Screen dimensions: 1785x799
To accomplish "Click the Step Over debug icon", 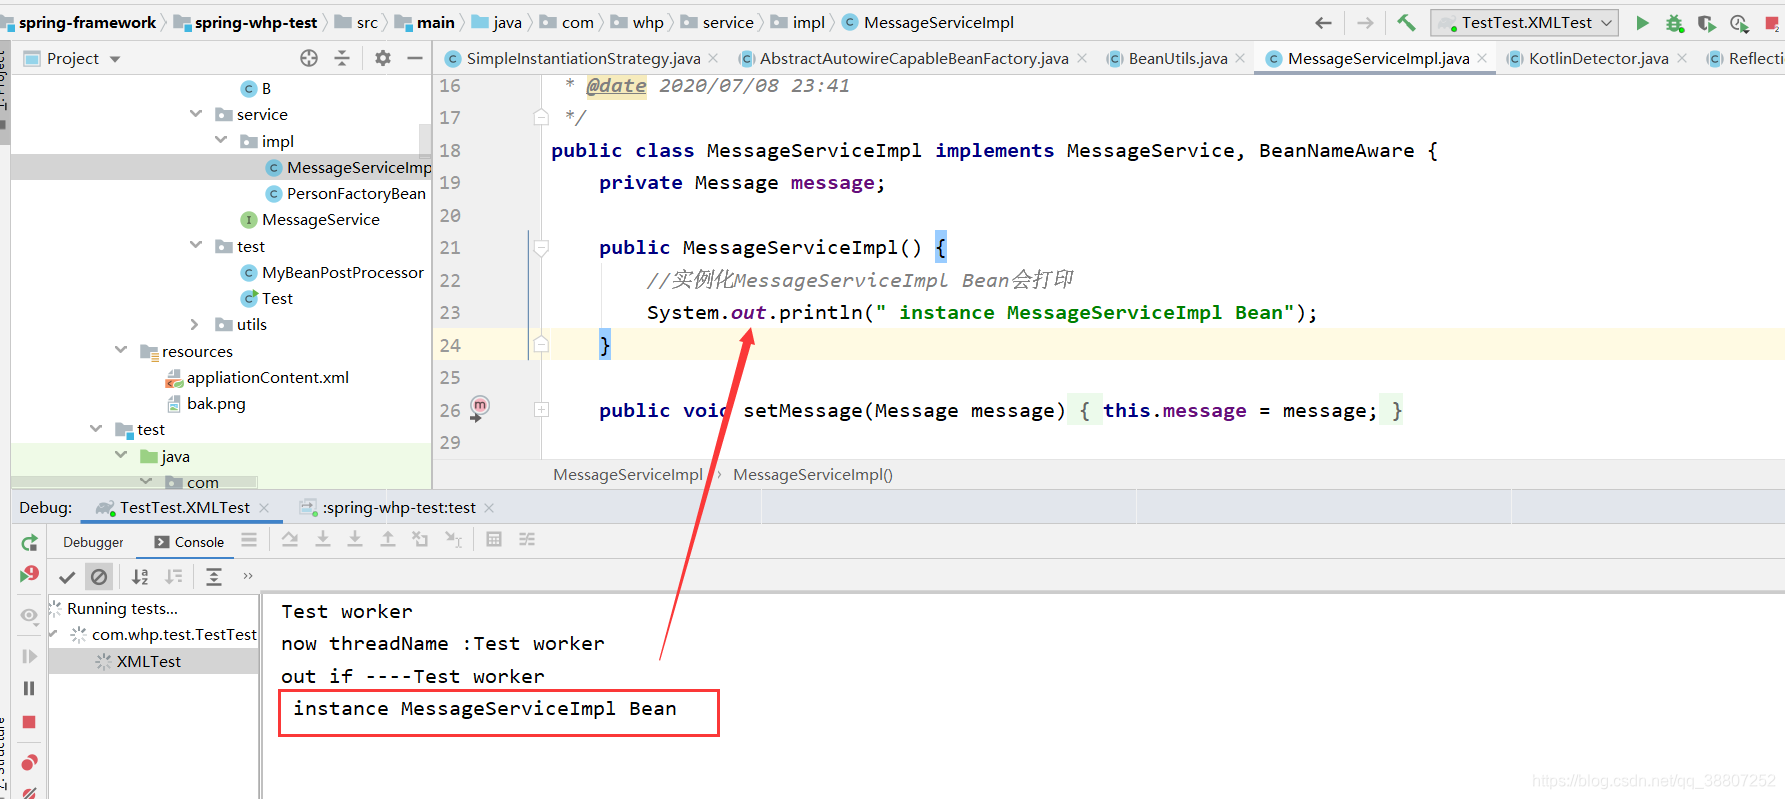I will pos(290,540).
